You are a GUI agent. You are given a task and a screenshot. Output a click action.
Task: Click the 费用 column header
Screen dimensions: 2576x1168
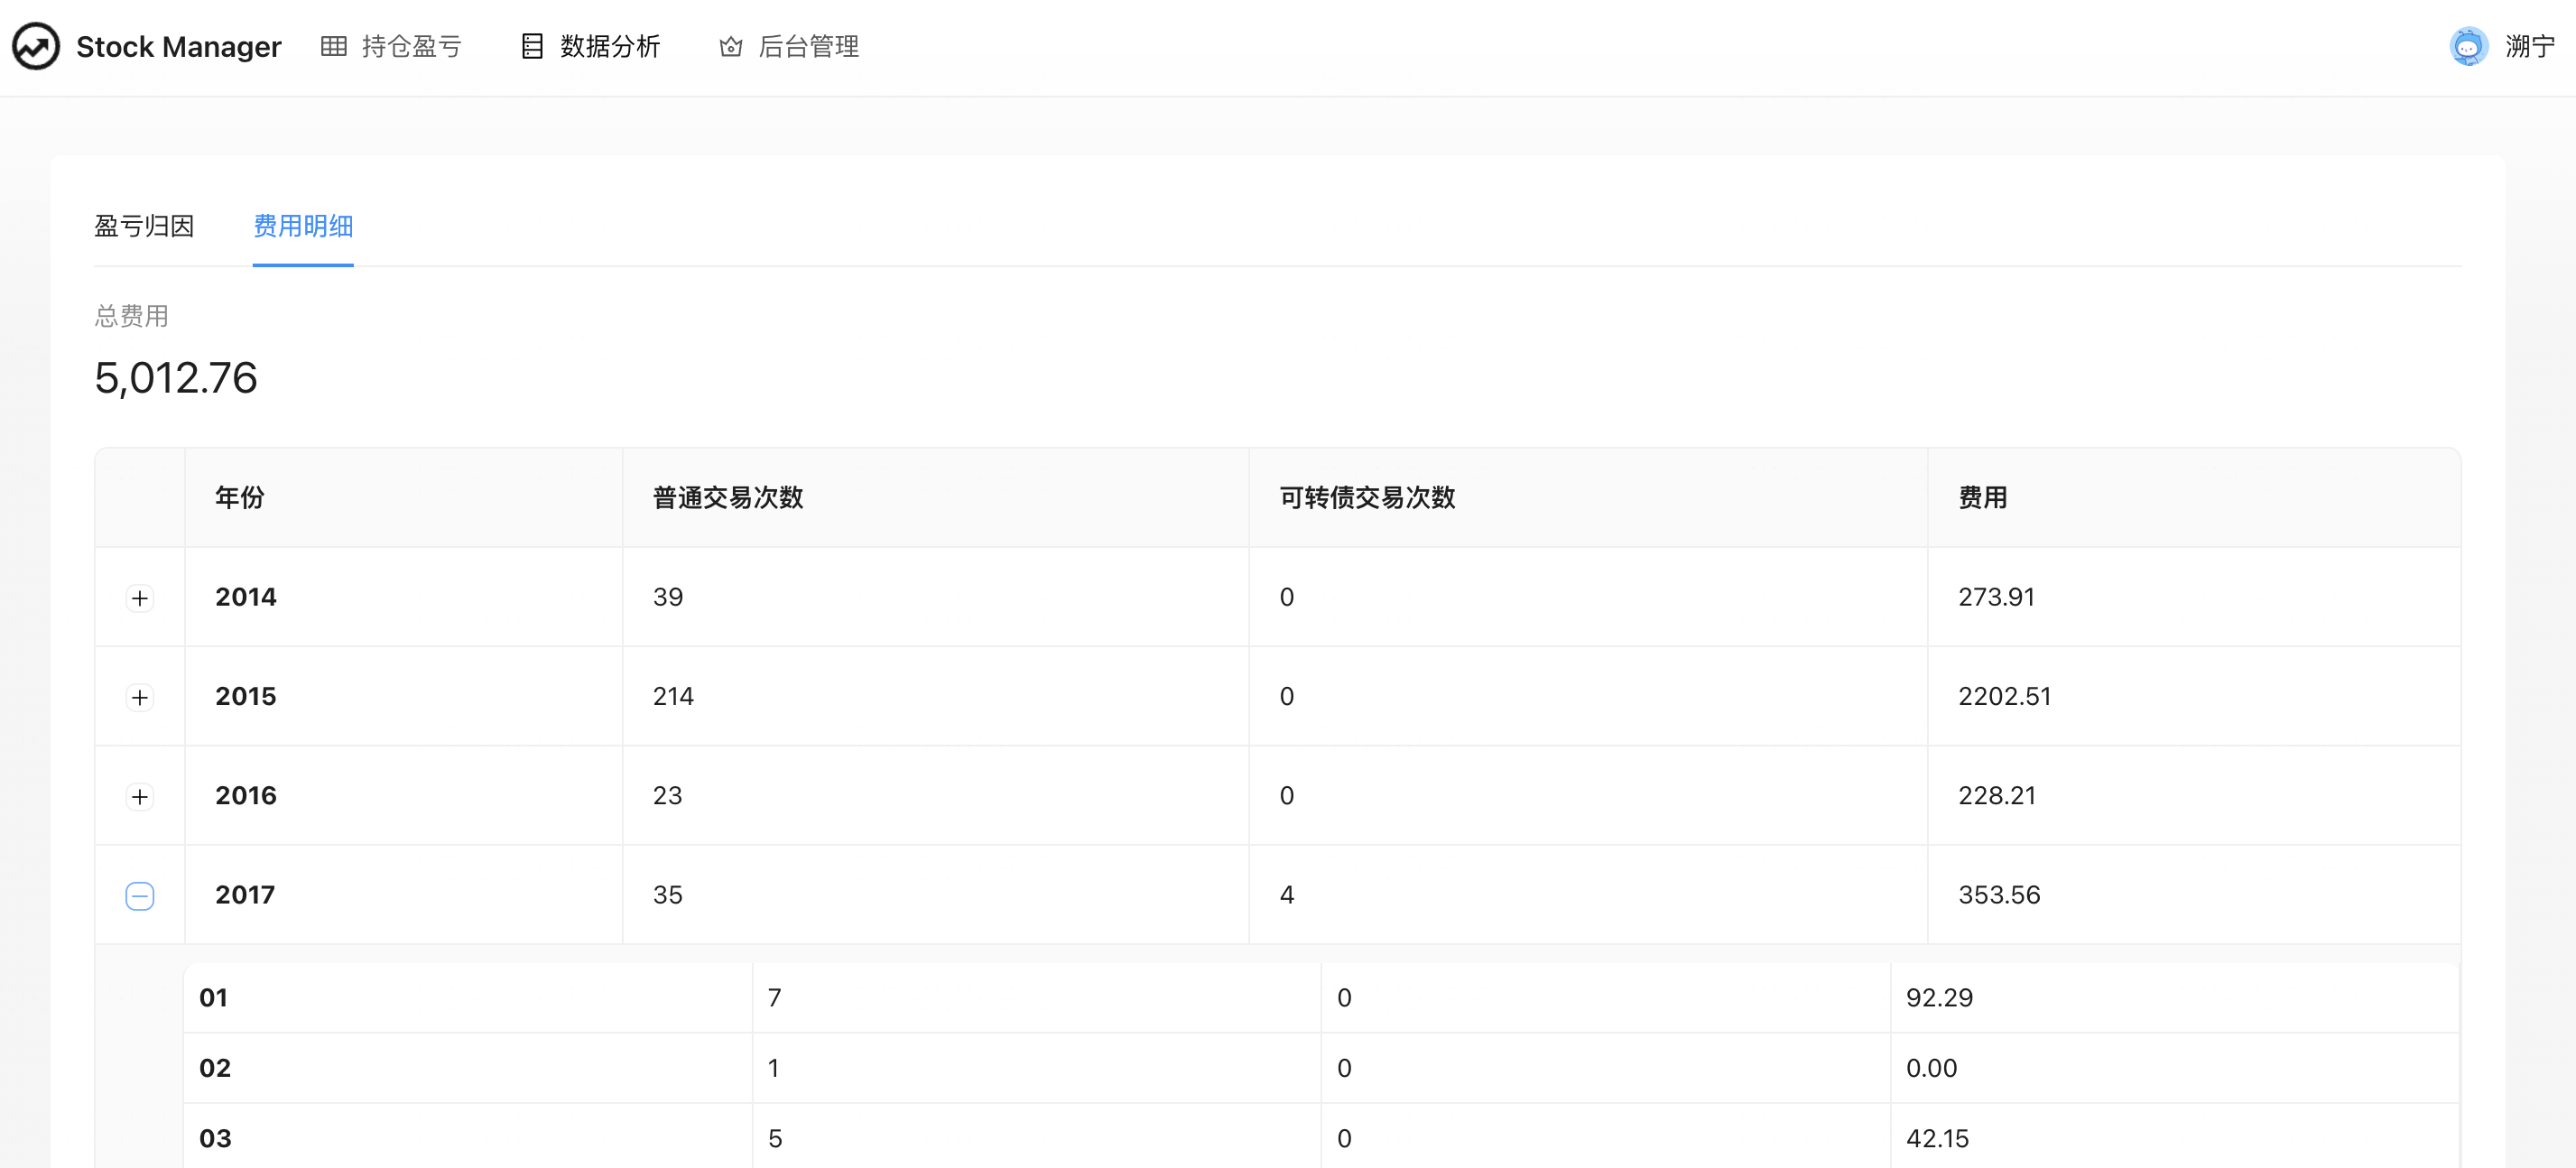(x=1982, y=497)
